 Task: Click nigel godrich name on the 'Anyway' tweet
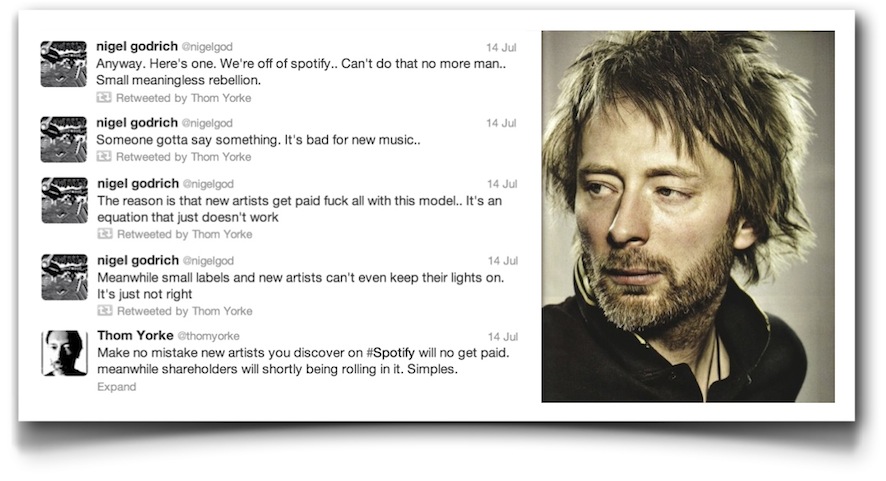[x=137, y=46]
